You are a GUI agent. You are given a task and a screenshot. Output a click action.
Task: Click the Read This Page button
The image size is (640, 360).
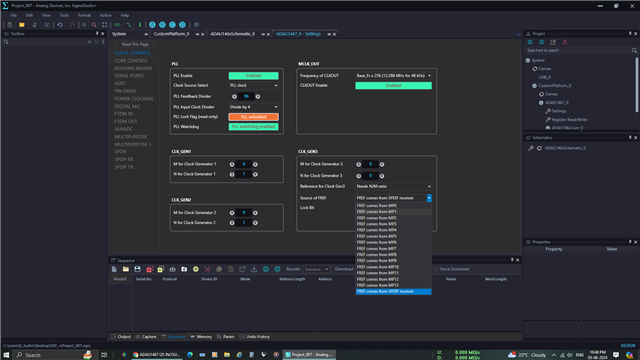[135, 44]
